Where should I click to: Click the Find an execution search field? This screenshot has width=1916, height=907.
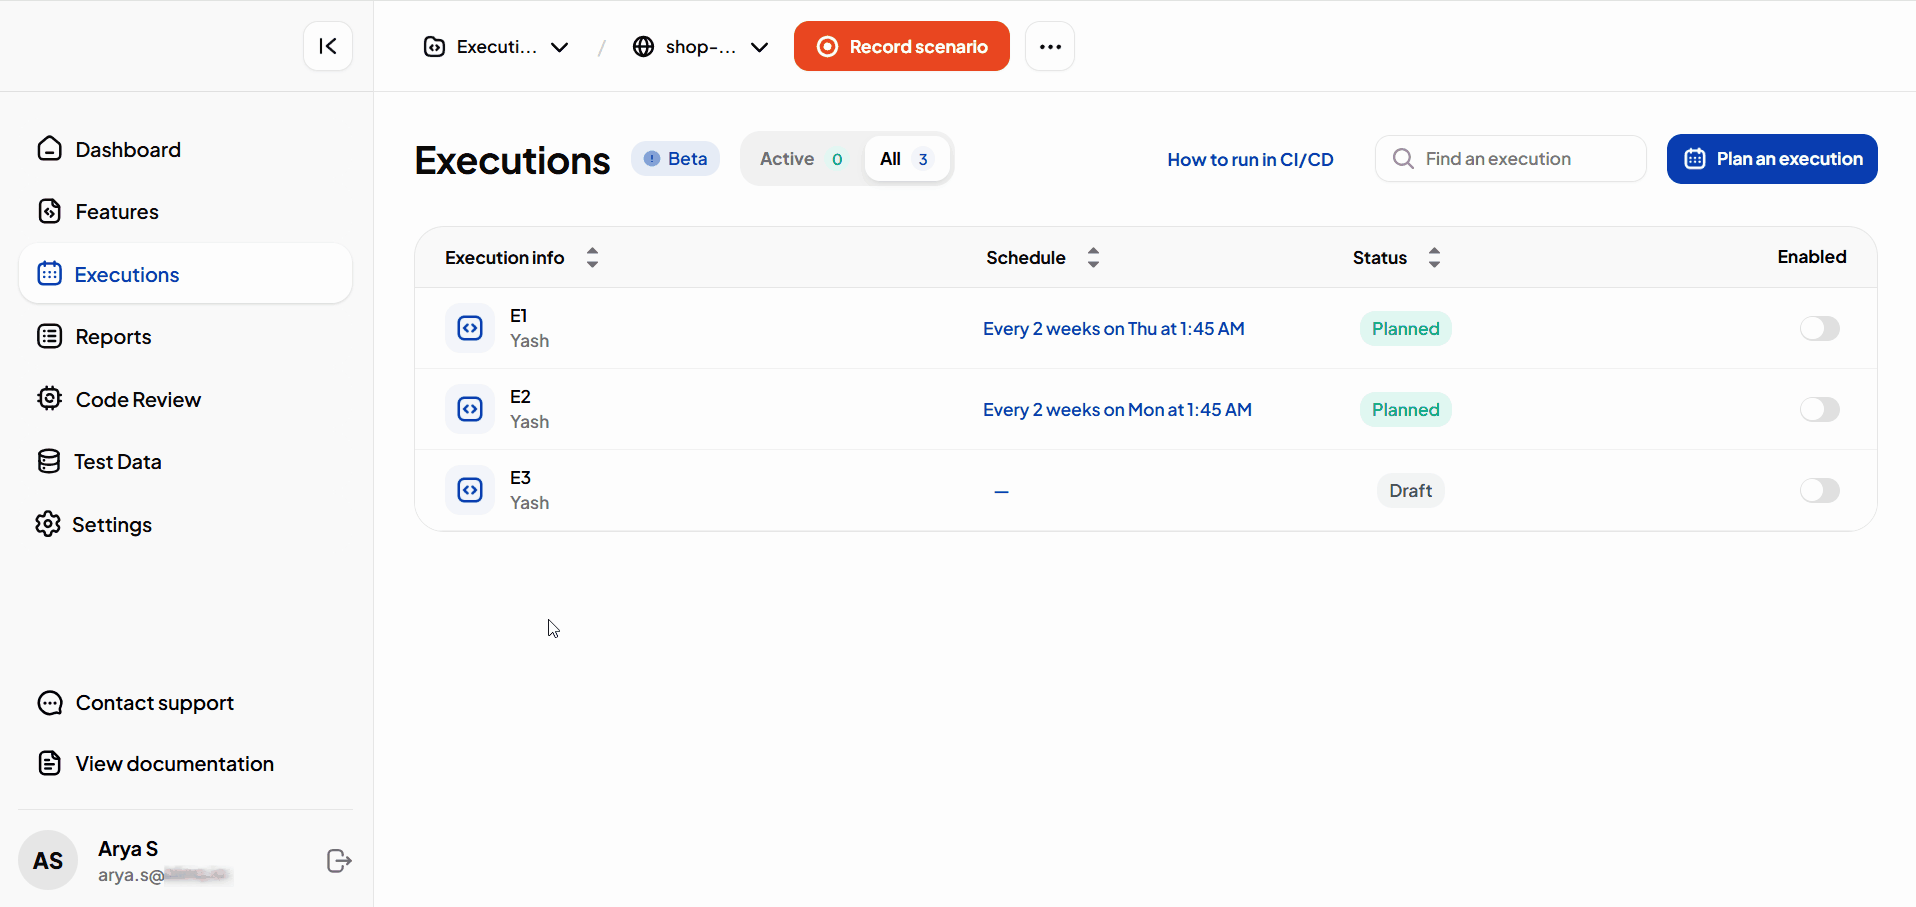click(x=1510, y=159)
